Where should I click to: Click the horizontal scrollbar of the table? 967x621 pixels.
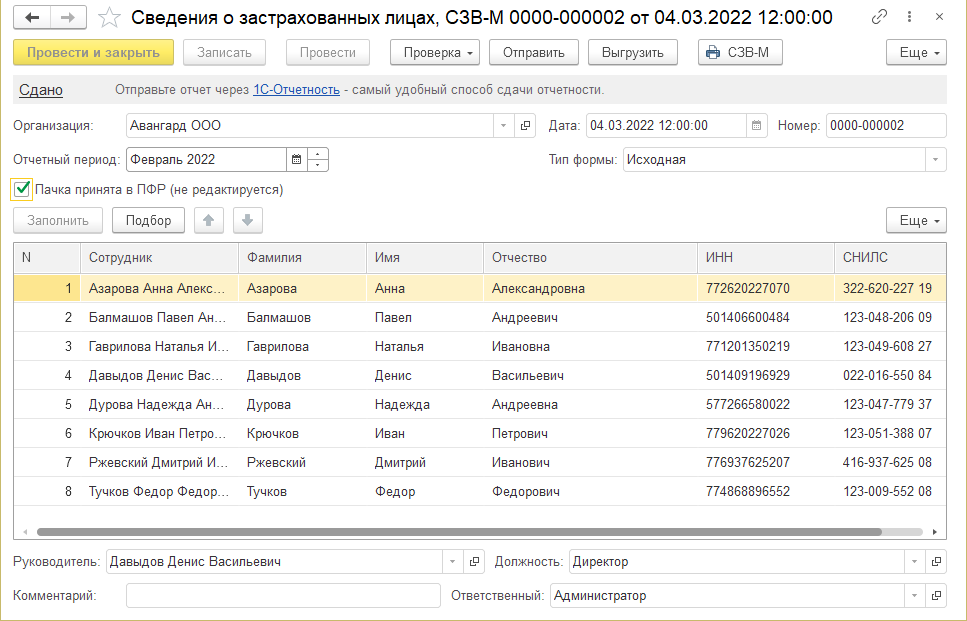tap(459, 532)
